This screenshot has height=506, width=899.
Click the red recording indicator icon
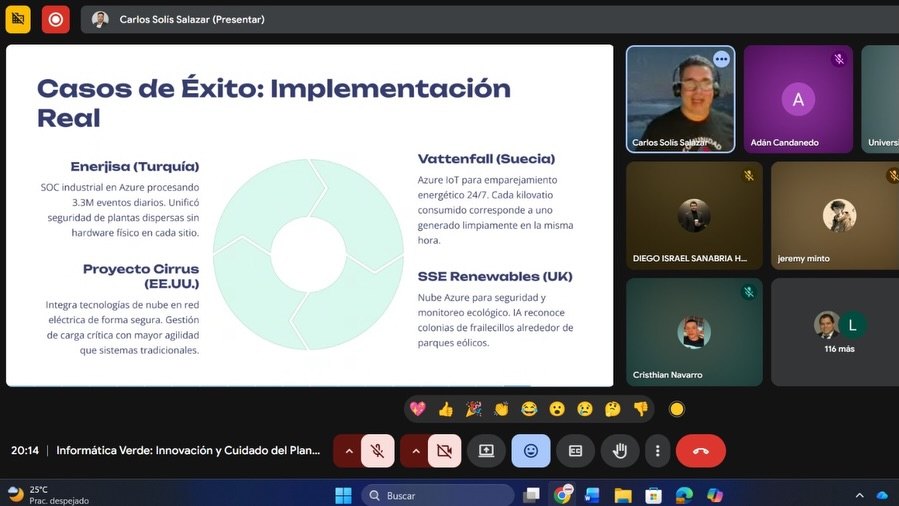(55, 19)
